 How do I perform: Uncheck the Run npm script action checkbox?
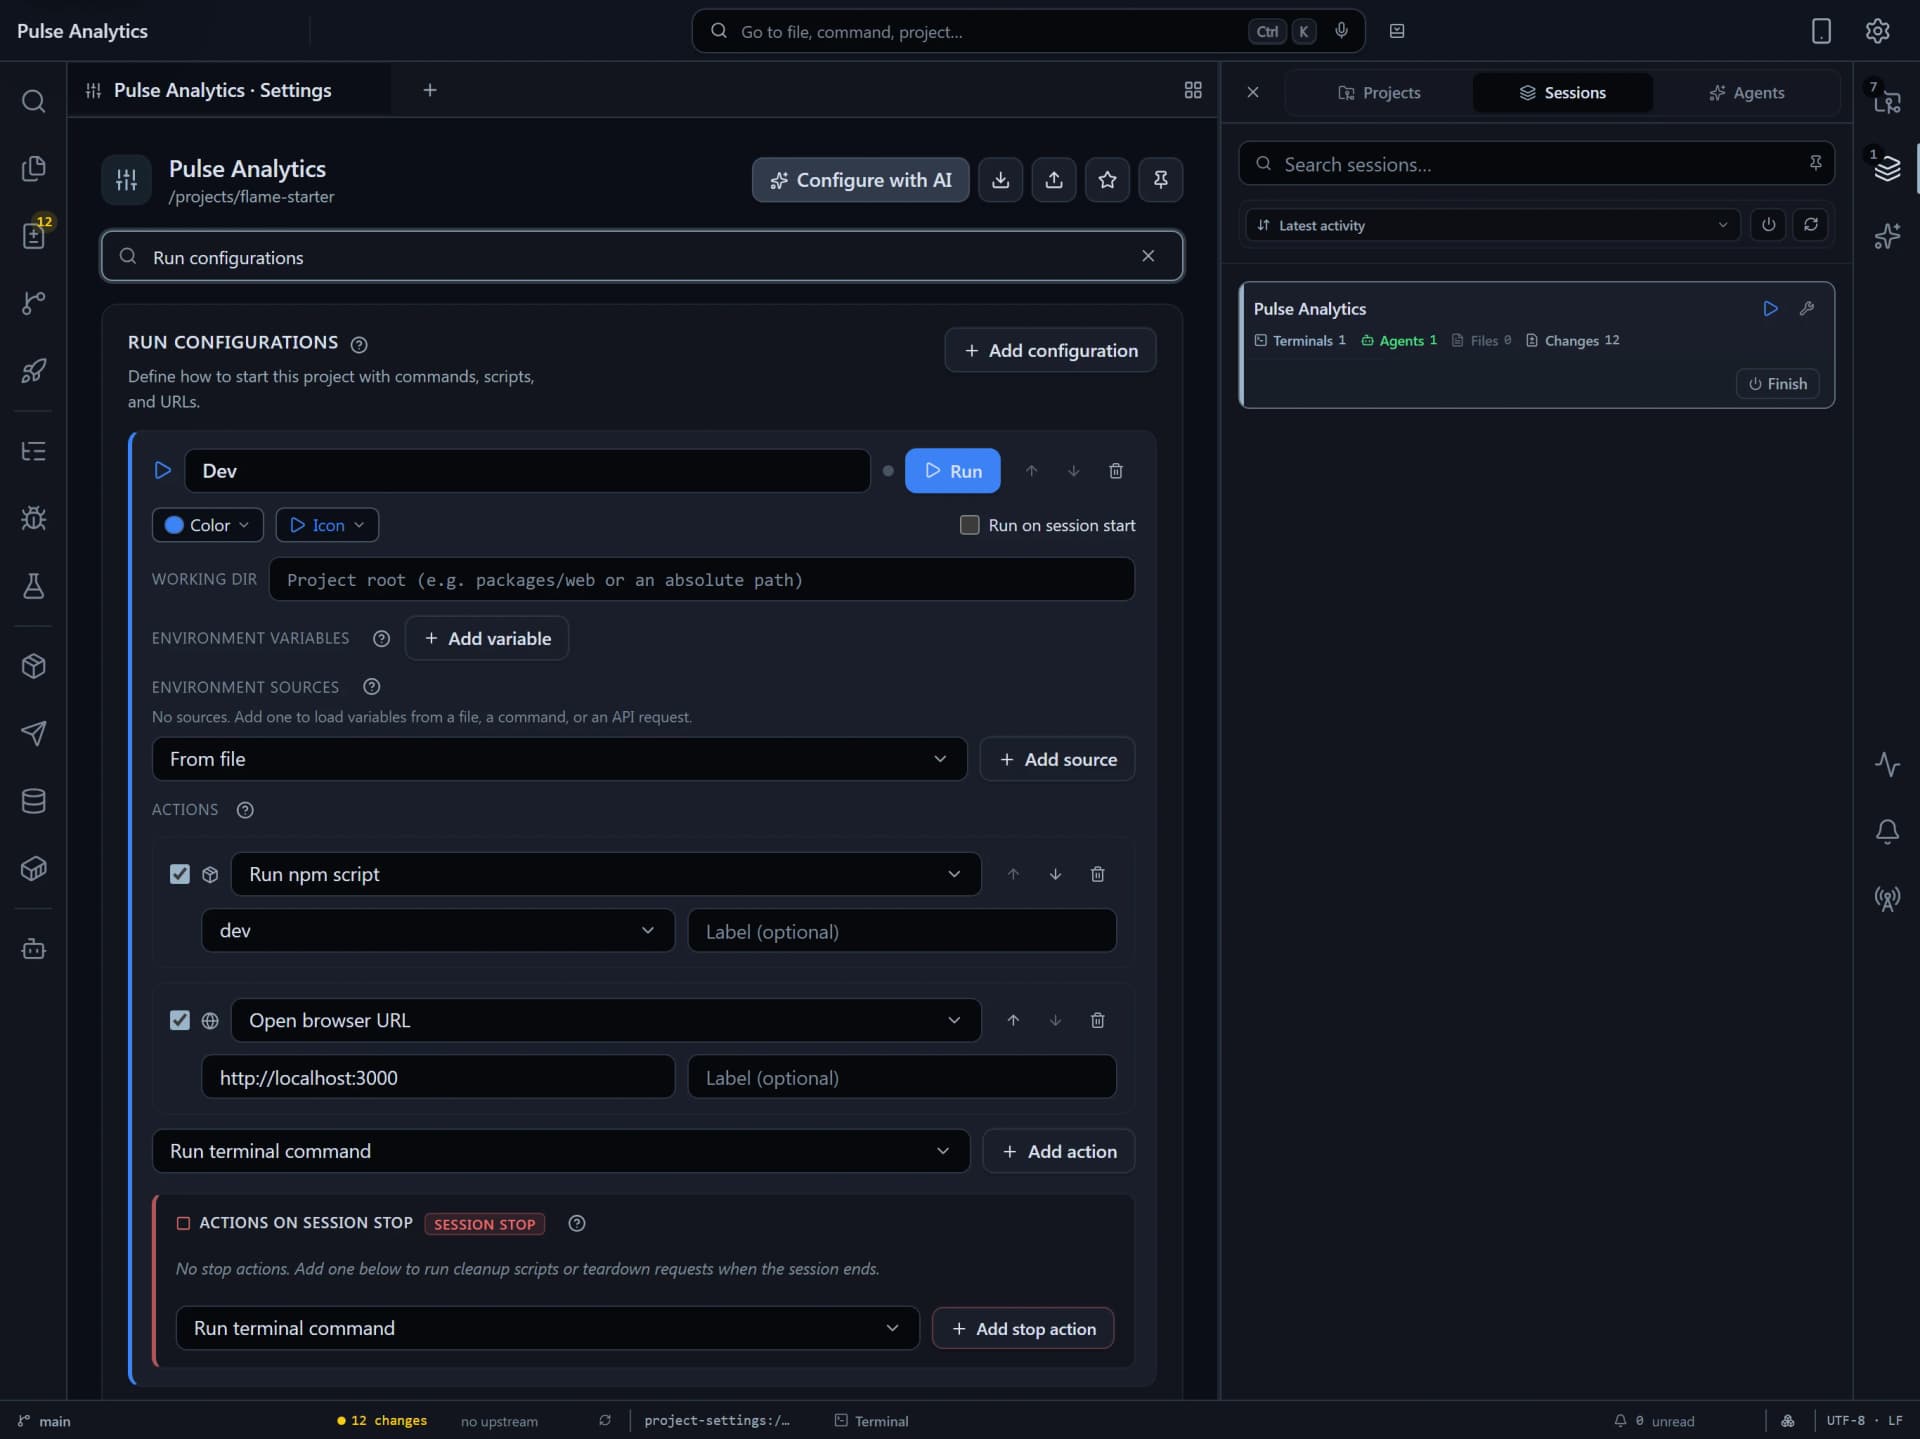(x=179, y=874)
